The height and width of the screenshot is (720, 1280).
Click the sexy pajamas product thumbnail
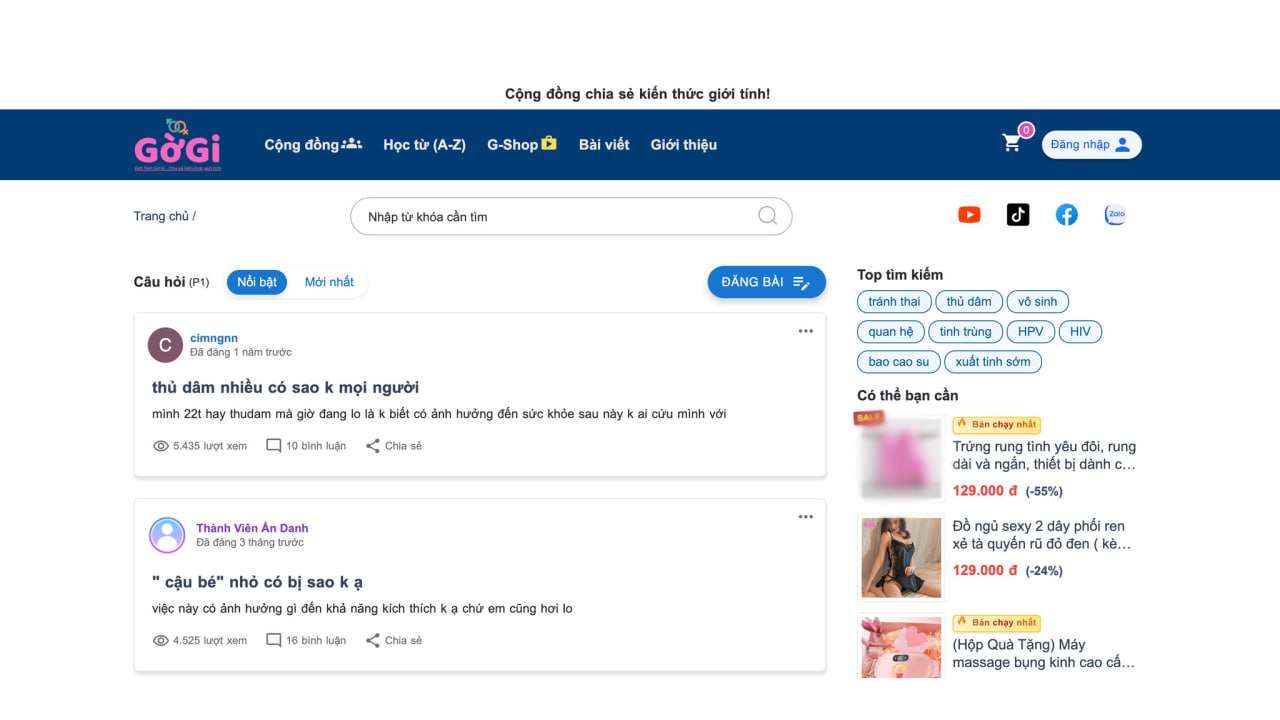point(899,557)
